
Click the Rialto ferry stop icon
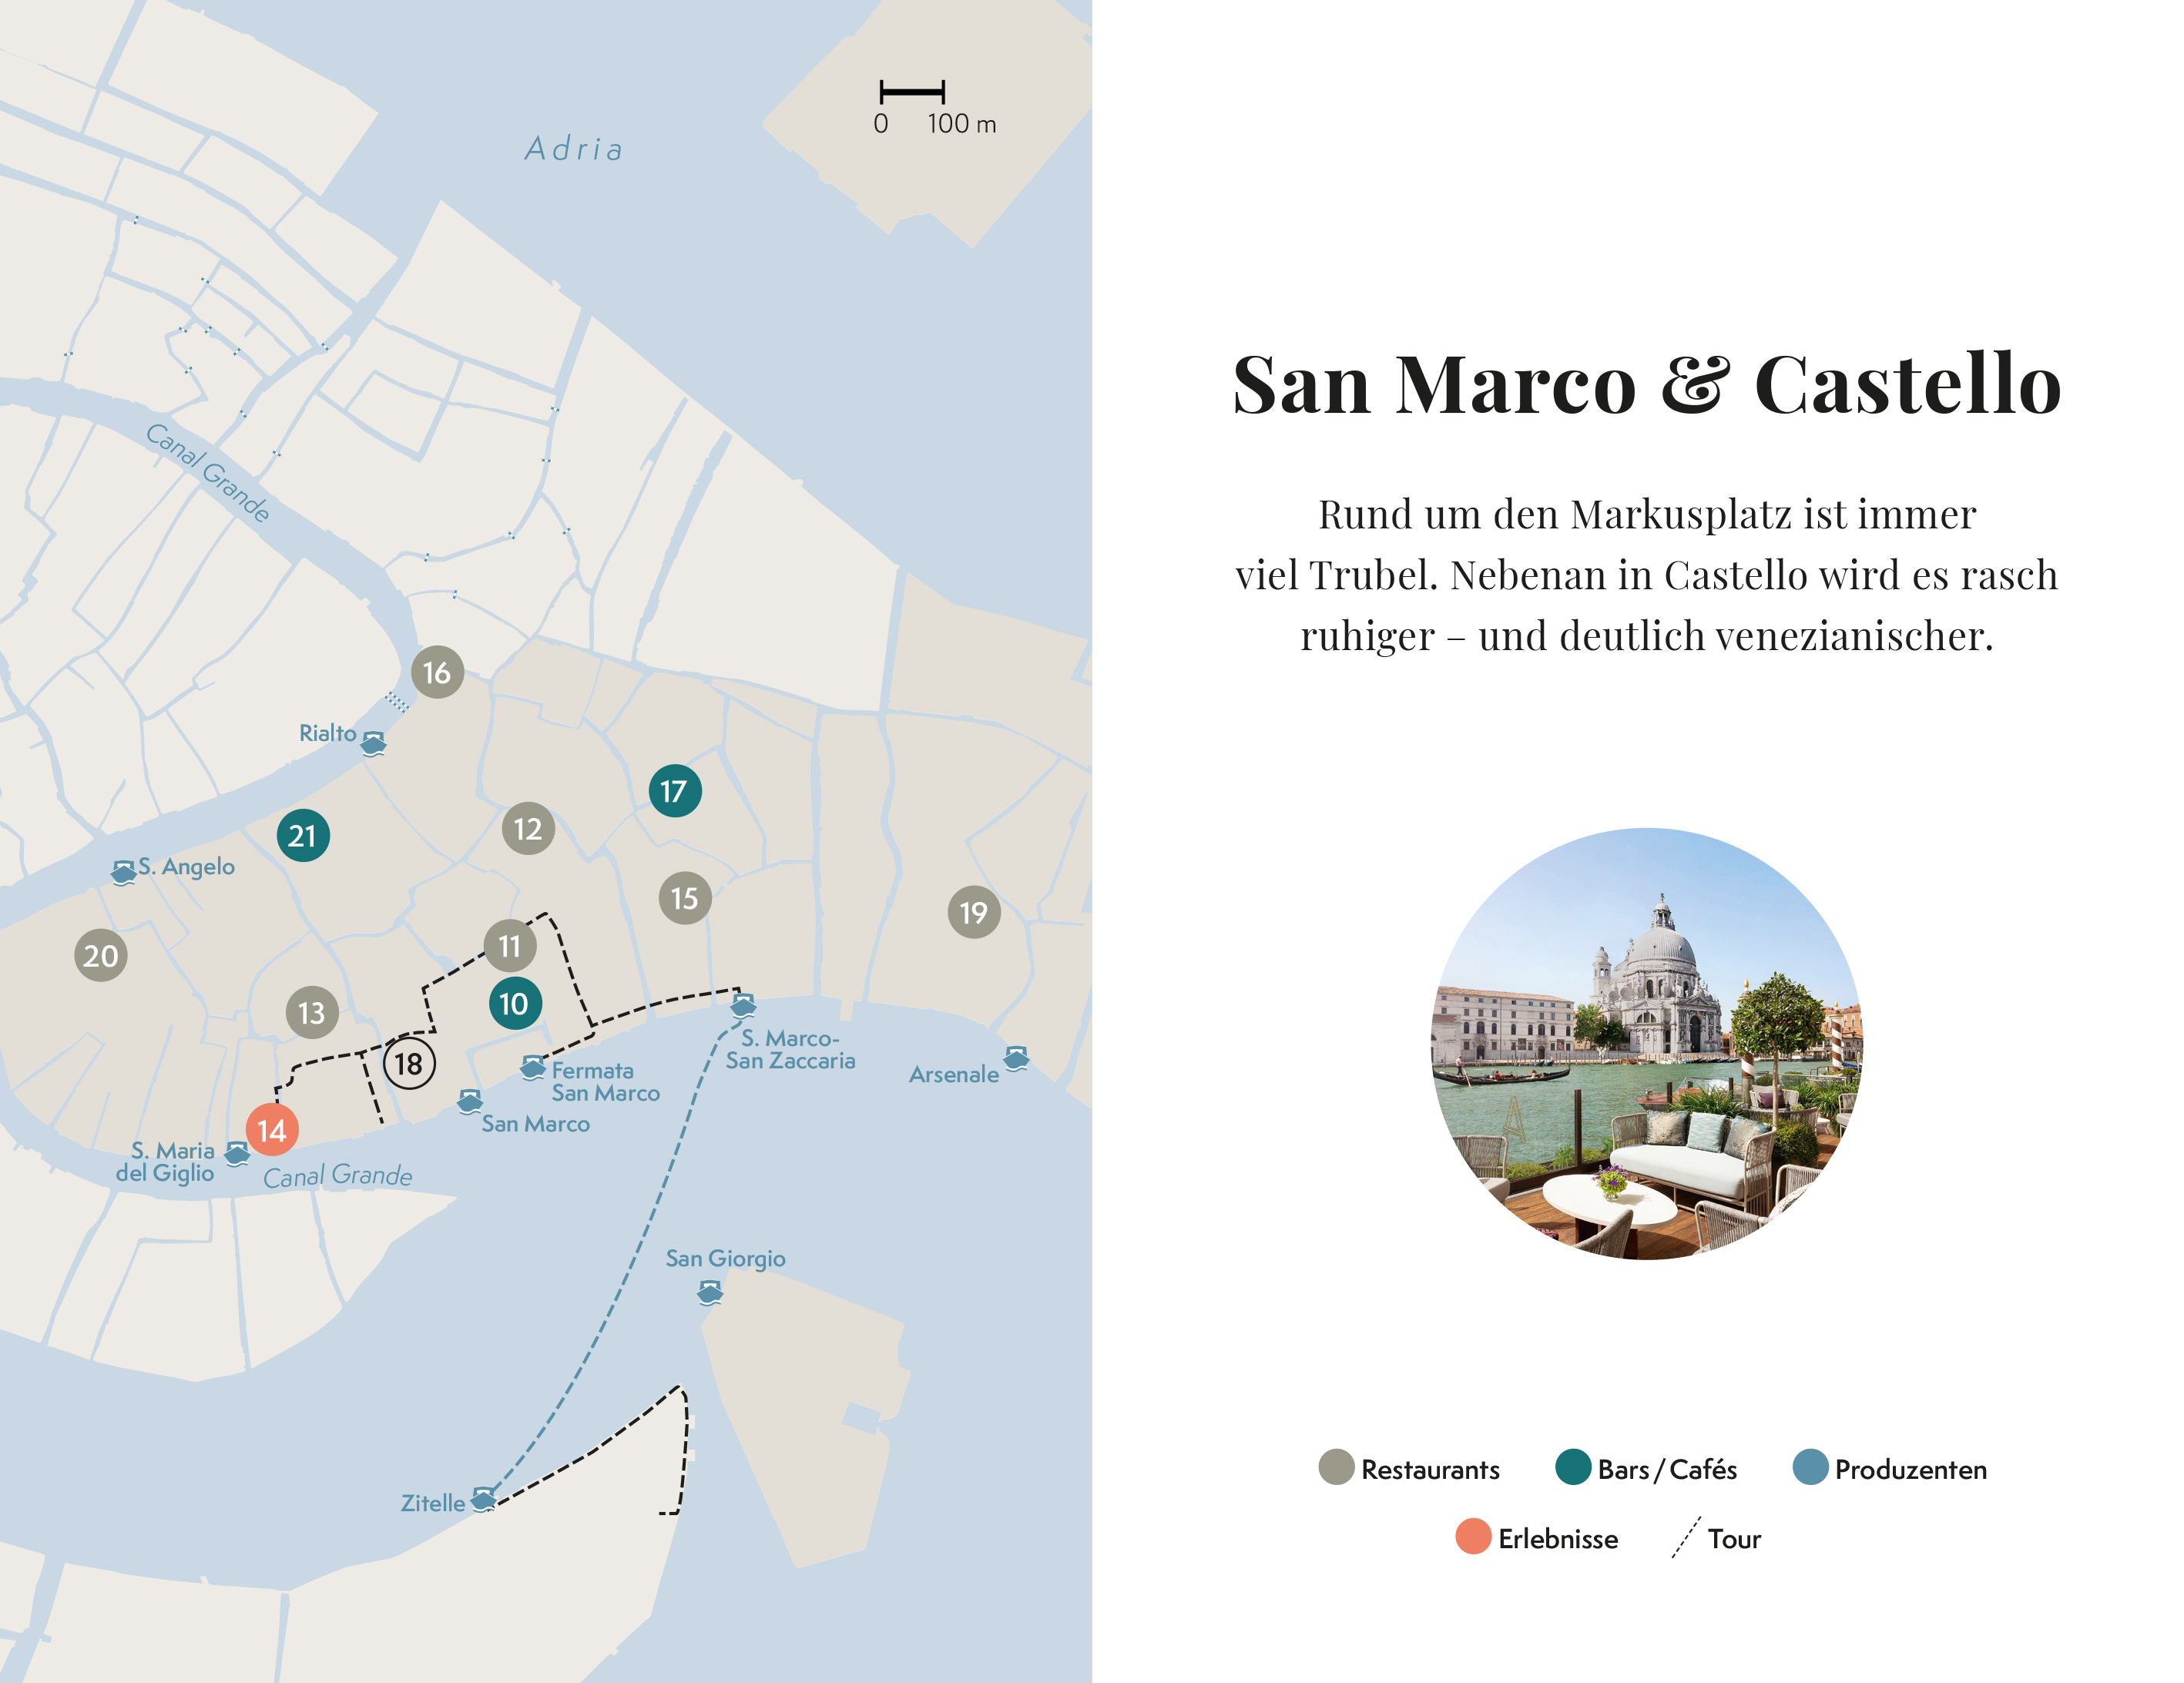373,743
